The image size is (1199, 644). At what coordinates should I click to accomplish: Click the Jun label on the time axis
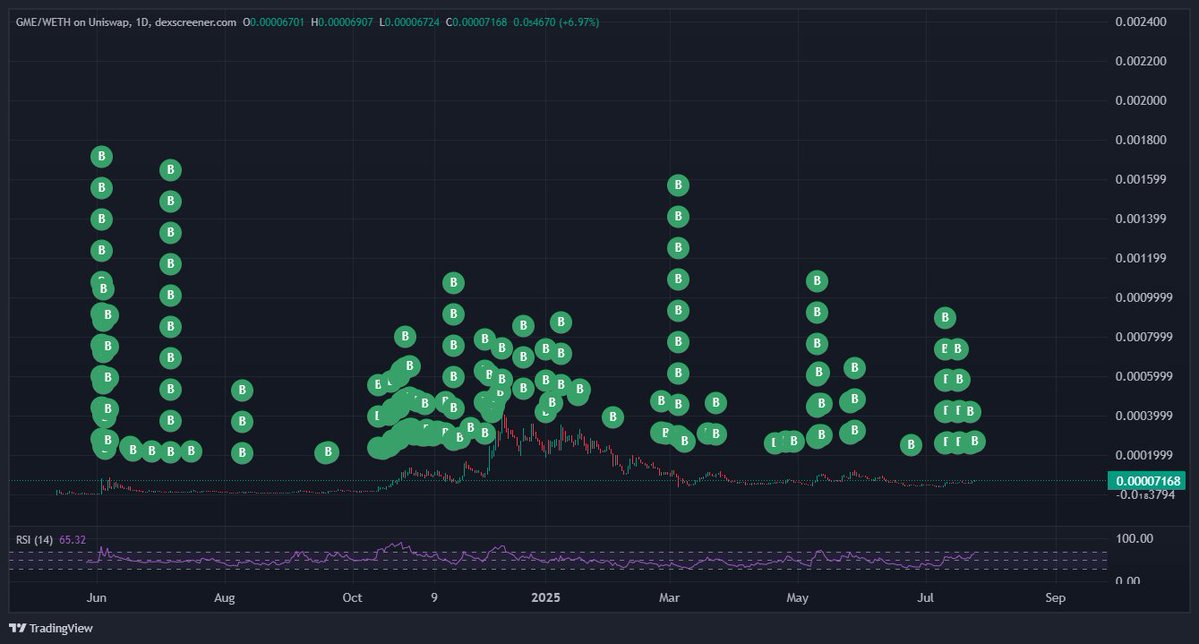click(96, 597)
